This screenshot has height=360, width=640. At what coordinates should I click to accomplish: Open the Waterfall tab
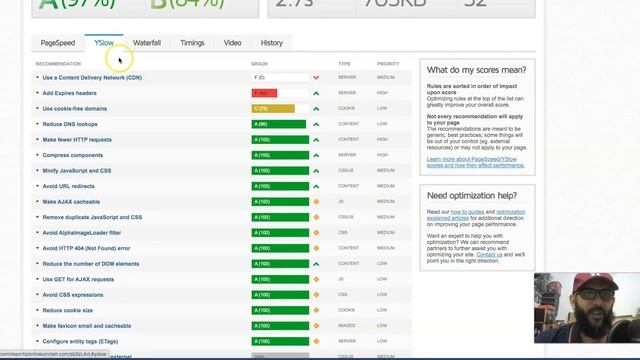[147, 43]
